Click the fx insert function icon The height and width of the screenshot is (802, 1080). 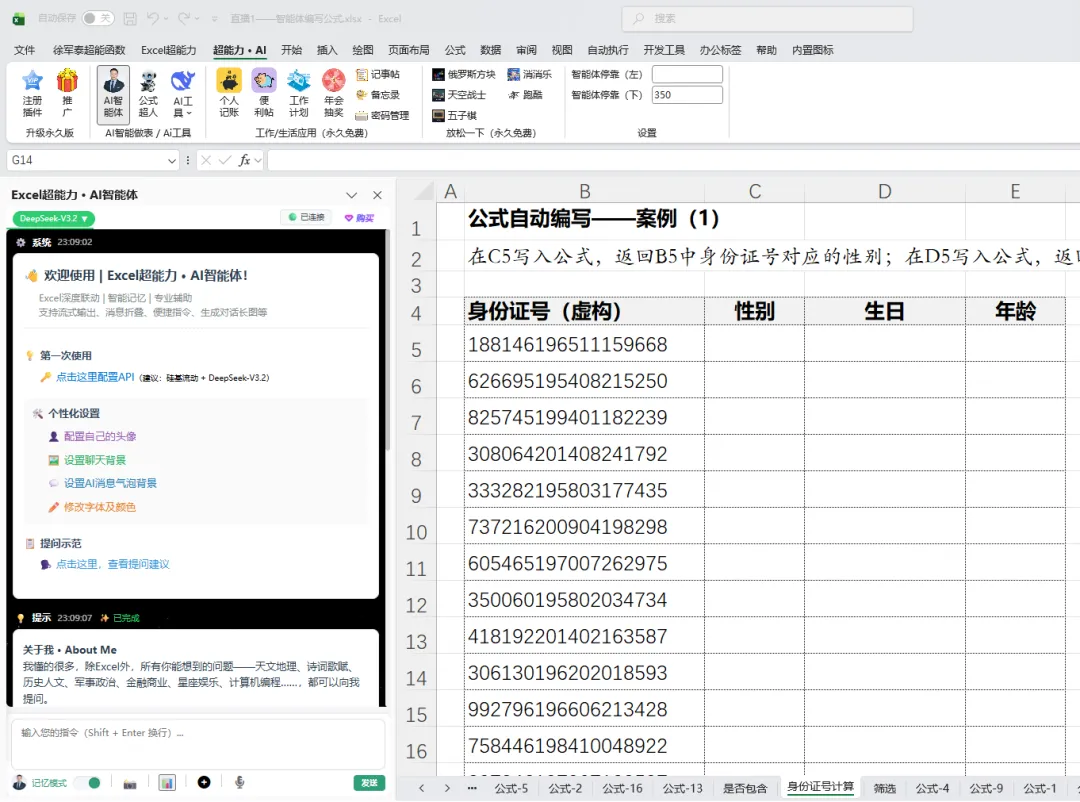(x=244, y=161)
